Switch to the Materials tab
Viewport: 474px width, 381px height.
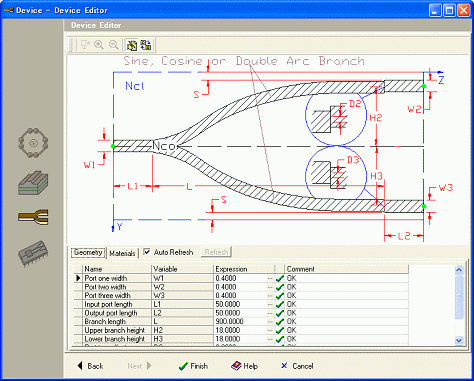point(122,253)
